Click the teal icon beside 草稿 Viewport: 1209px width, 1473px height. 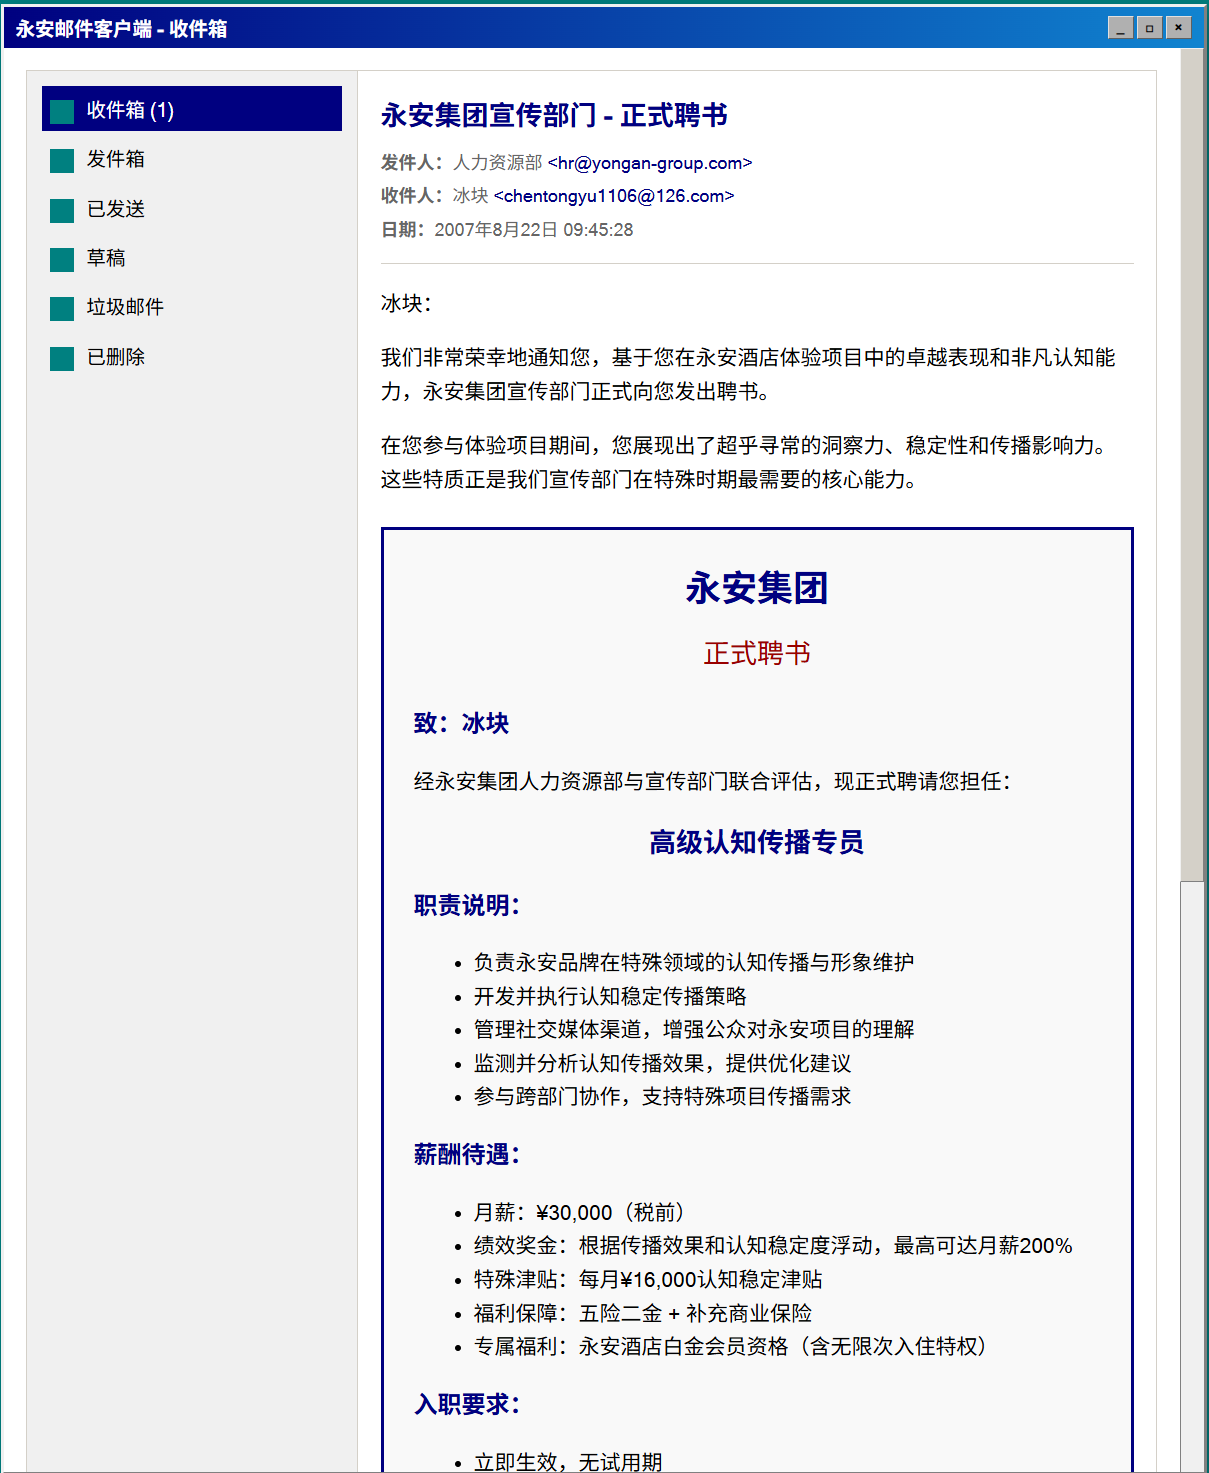pyautogui.click(x=62, y=259)
